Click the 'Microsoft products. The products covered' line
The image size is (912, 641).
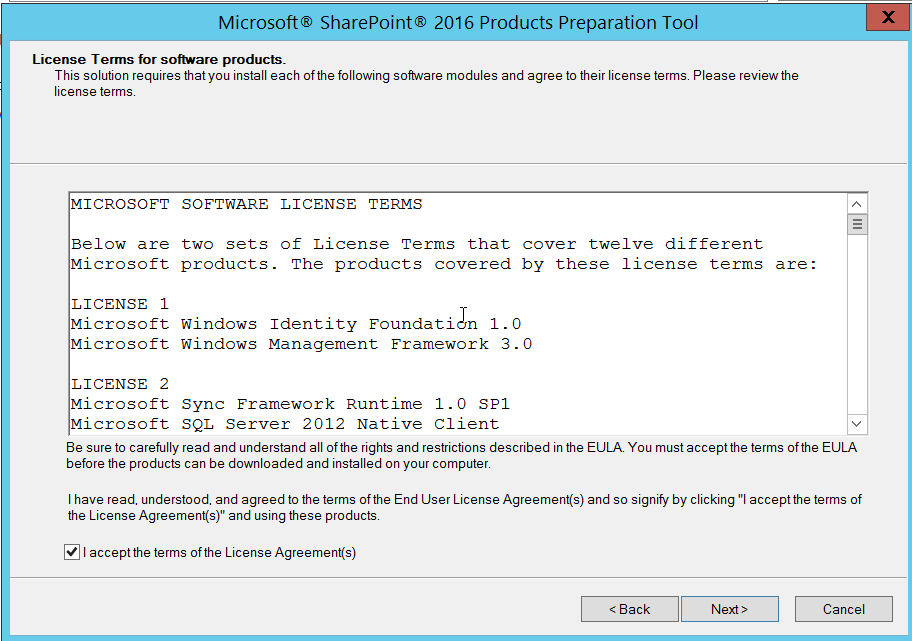[444, 263]
